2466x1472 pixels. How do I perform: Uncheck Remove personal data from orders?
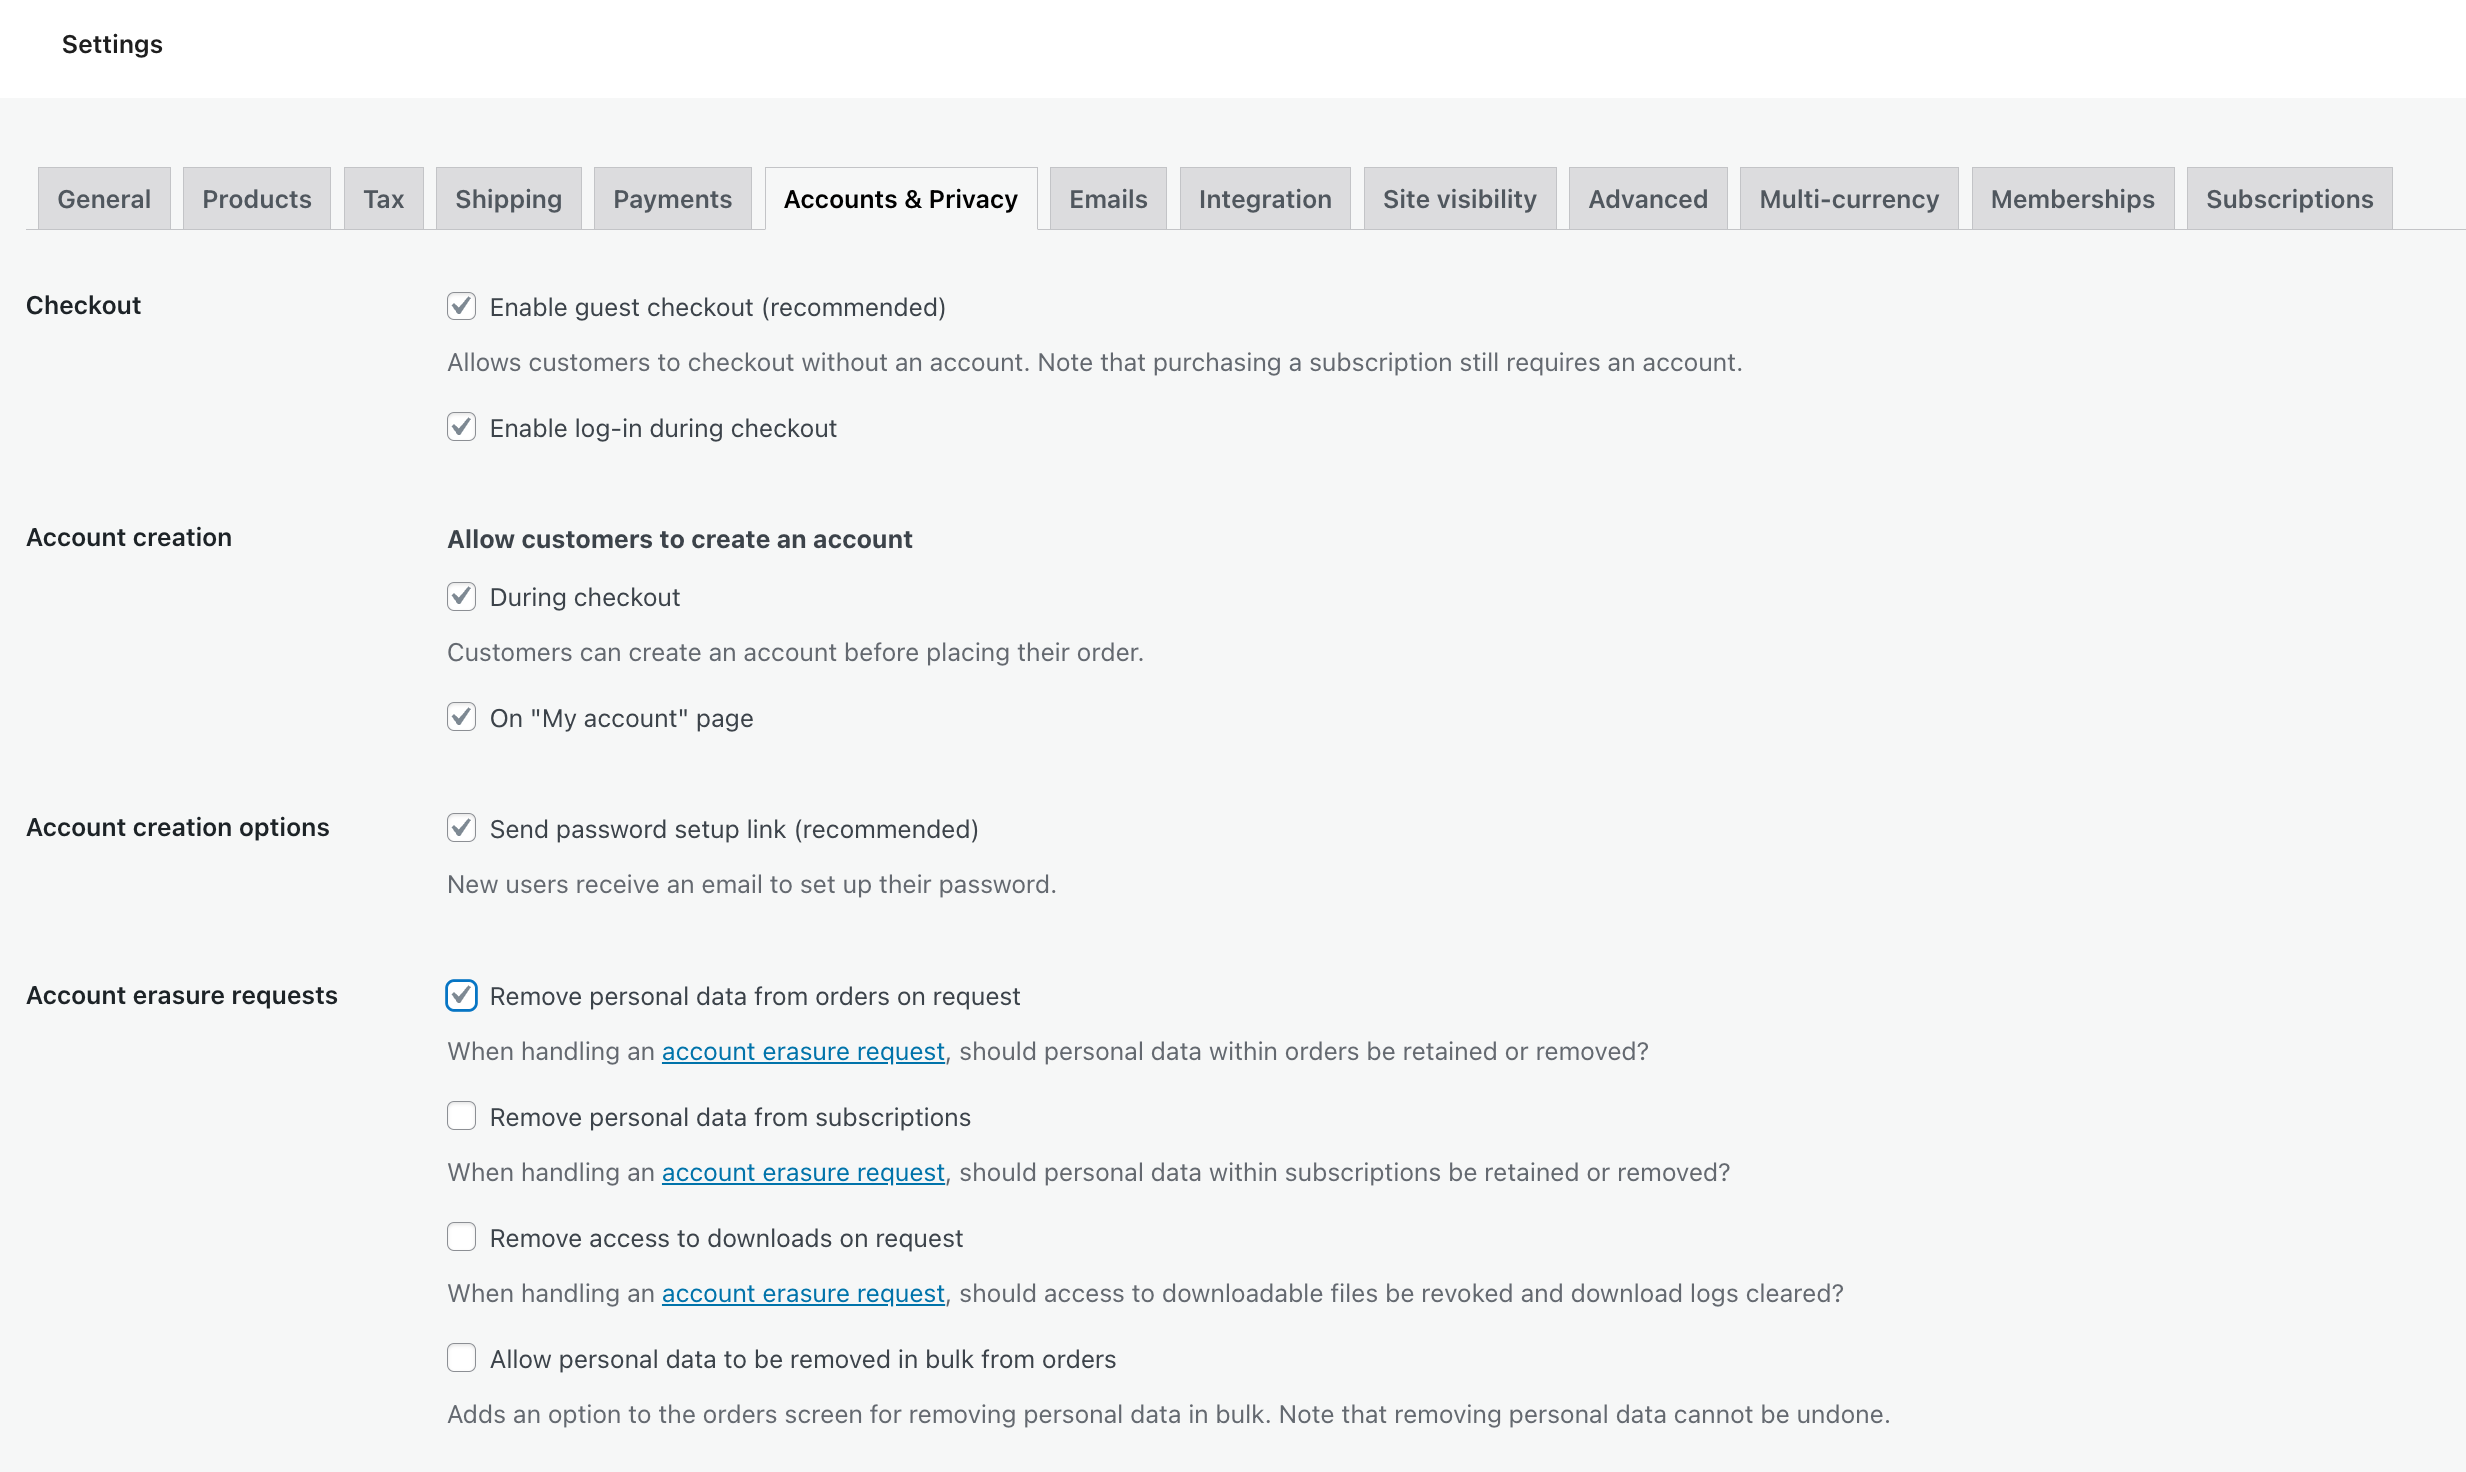click(x=461, y=996)
